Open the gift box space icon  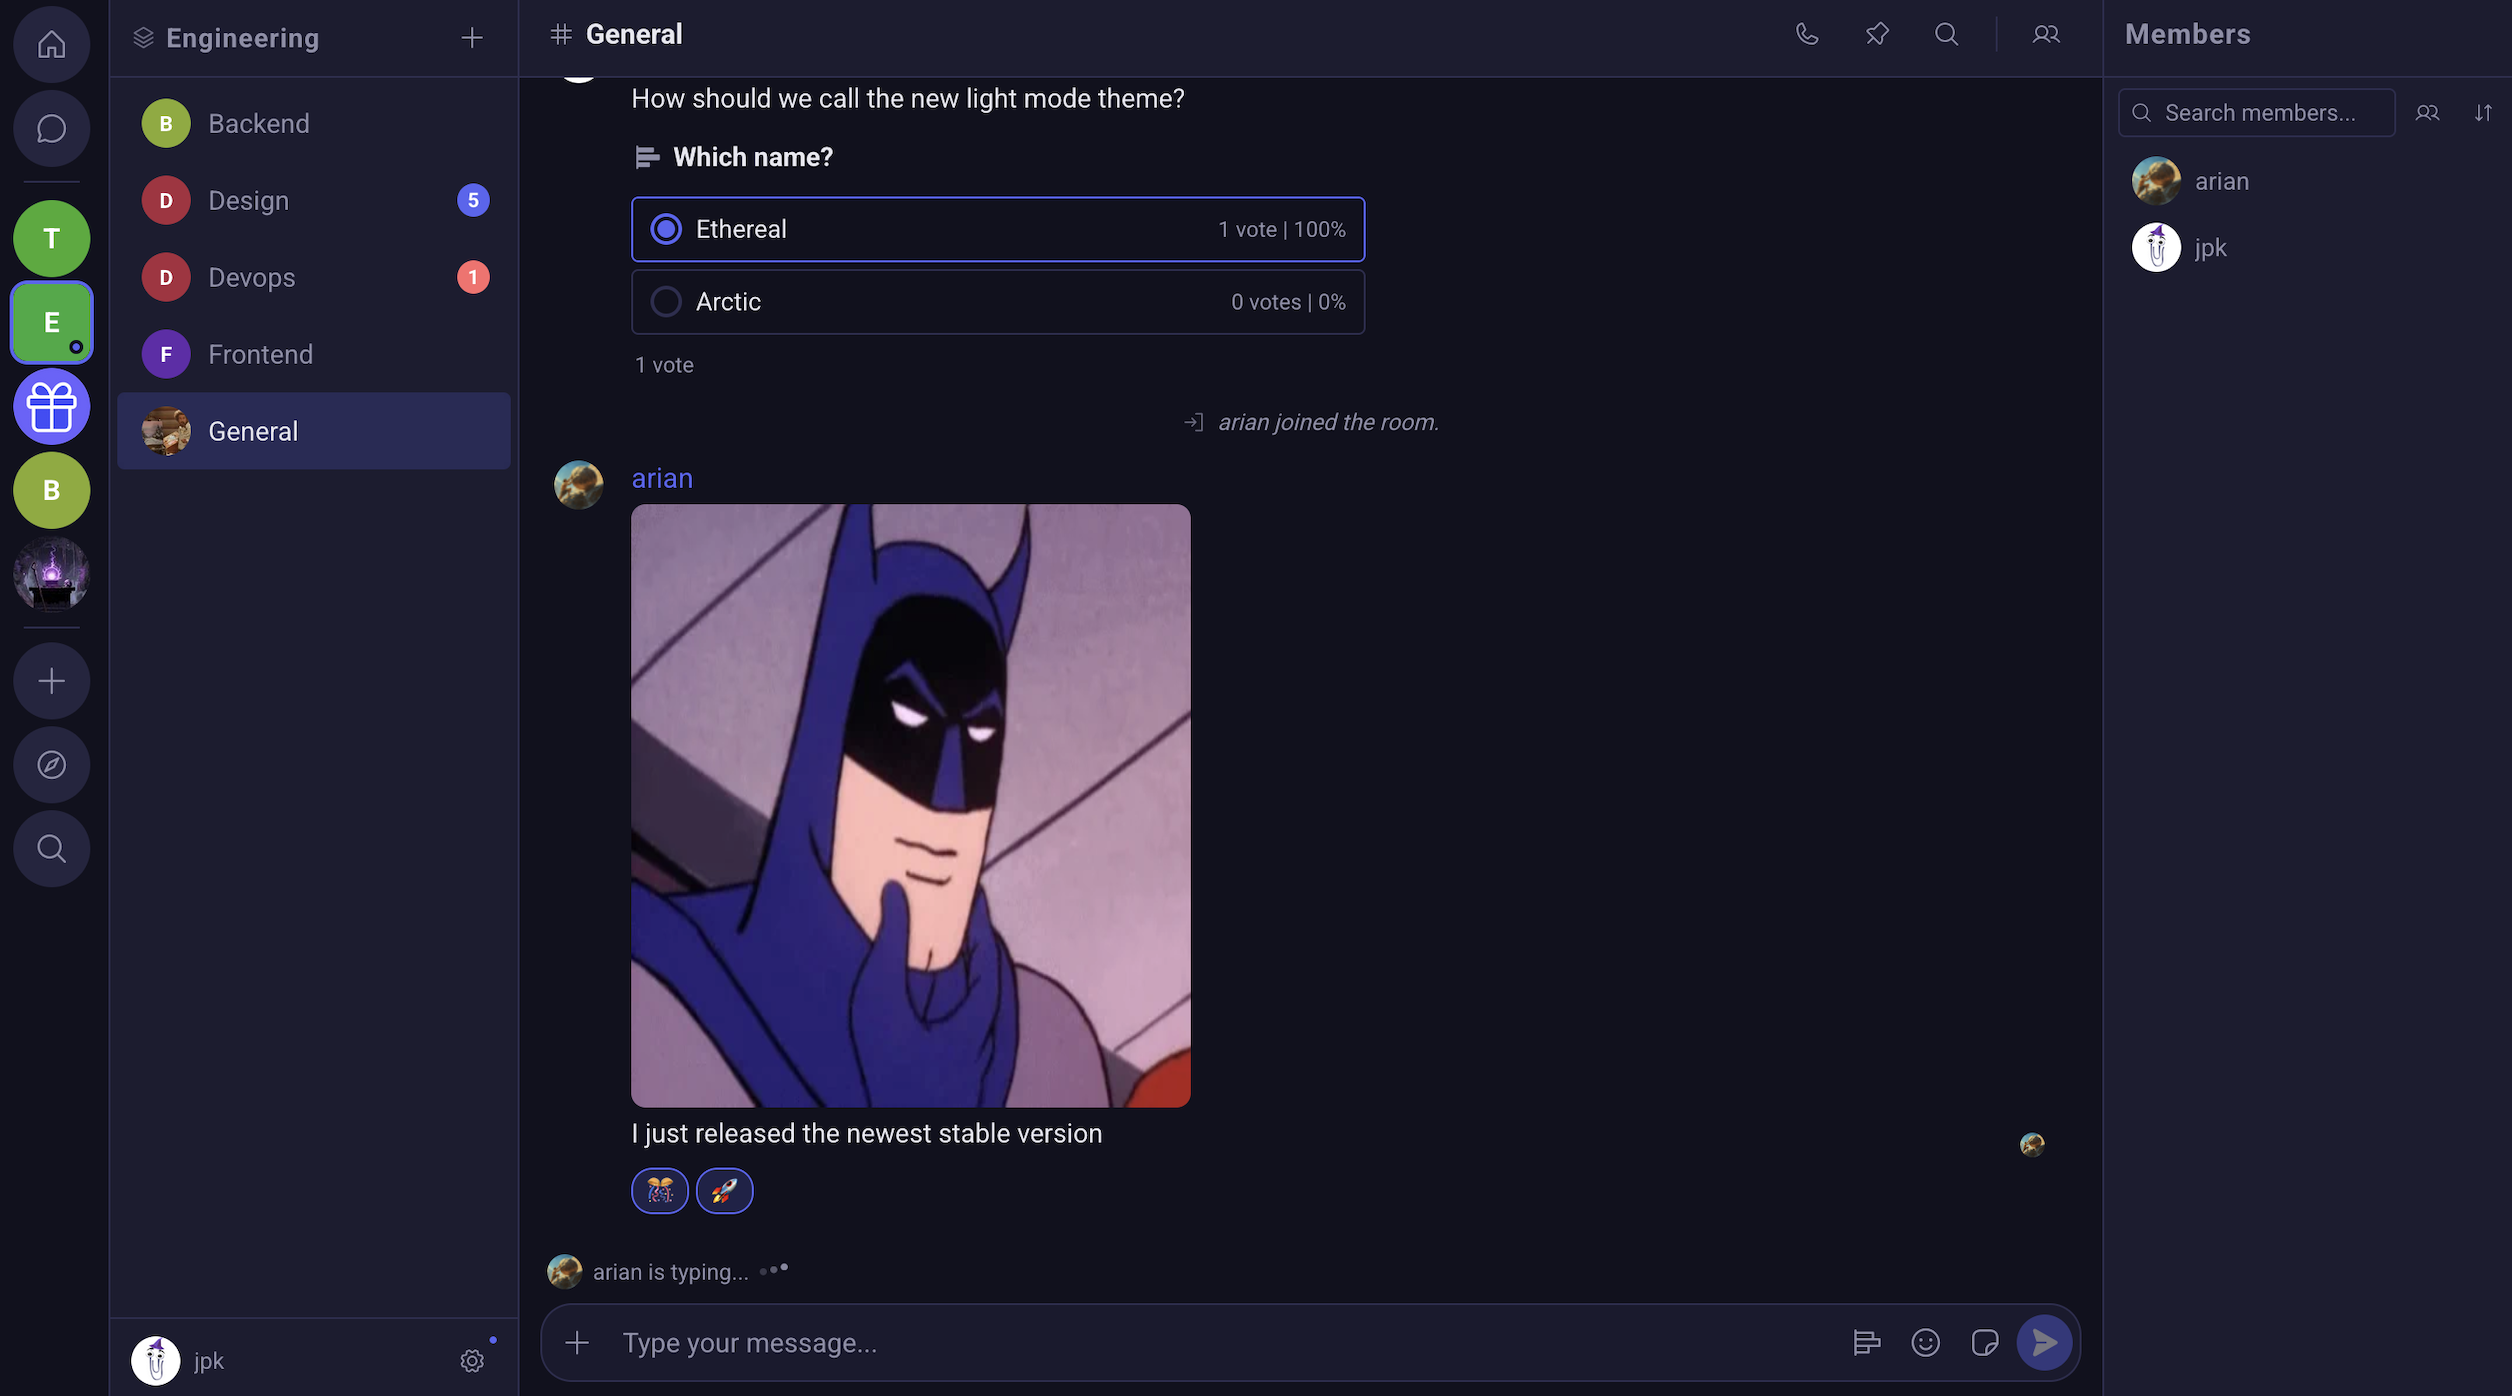(51, 406)
